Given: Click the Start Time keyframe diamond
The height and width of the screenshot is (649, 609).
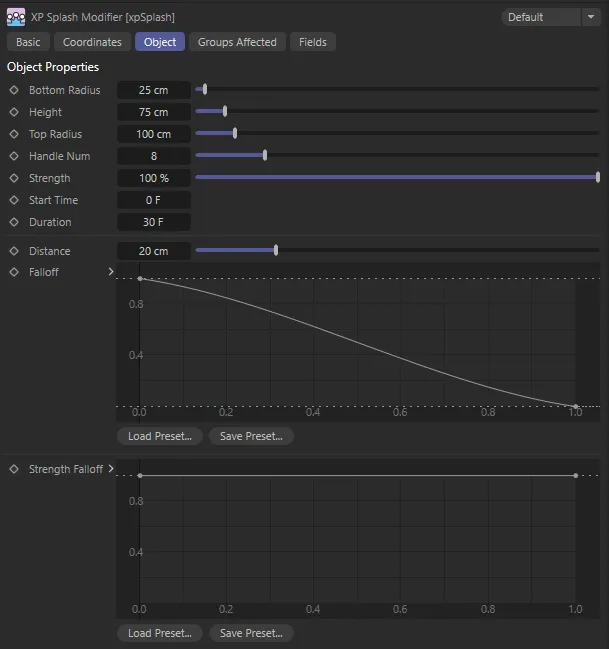Looking at the screenshot, I should coord(14,200).
